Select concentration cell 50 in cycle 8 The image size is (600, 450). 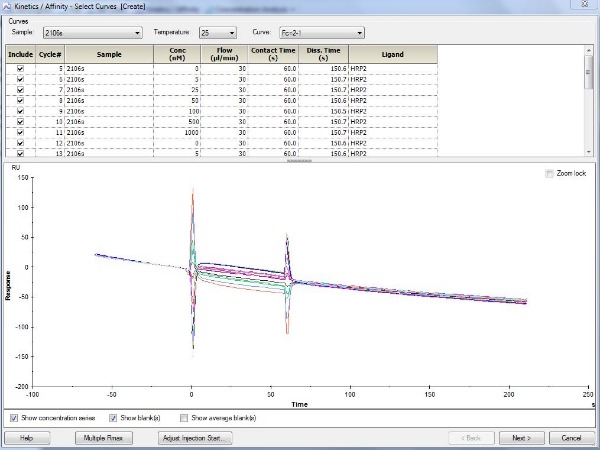tap(177, 100)
